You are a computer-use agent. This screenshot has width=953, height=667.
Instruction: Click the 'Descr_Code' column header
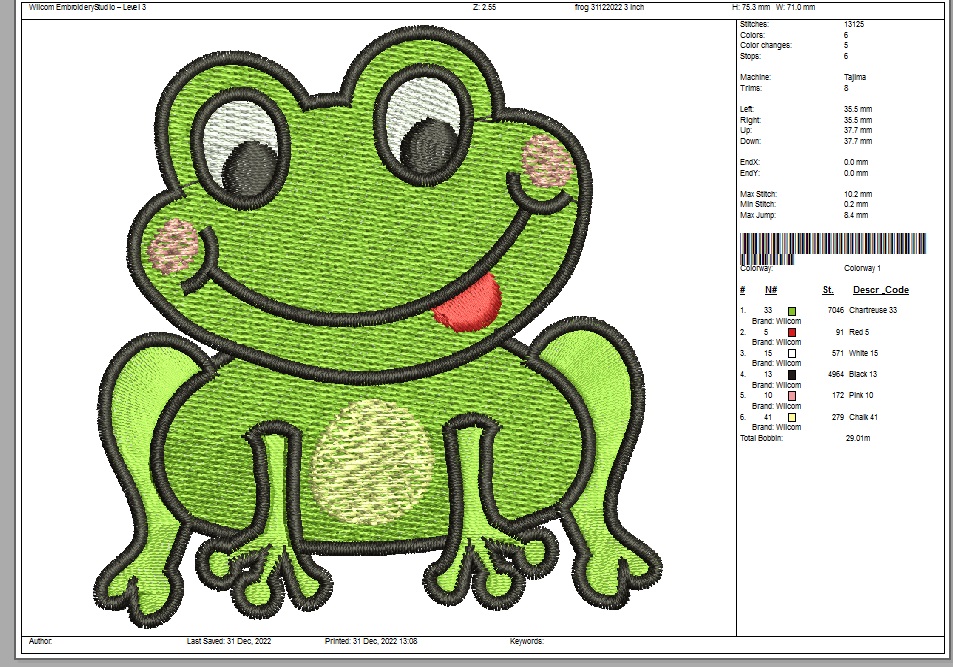(x=881, y=290)
